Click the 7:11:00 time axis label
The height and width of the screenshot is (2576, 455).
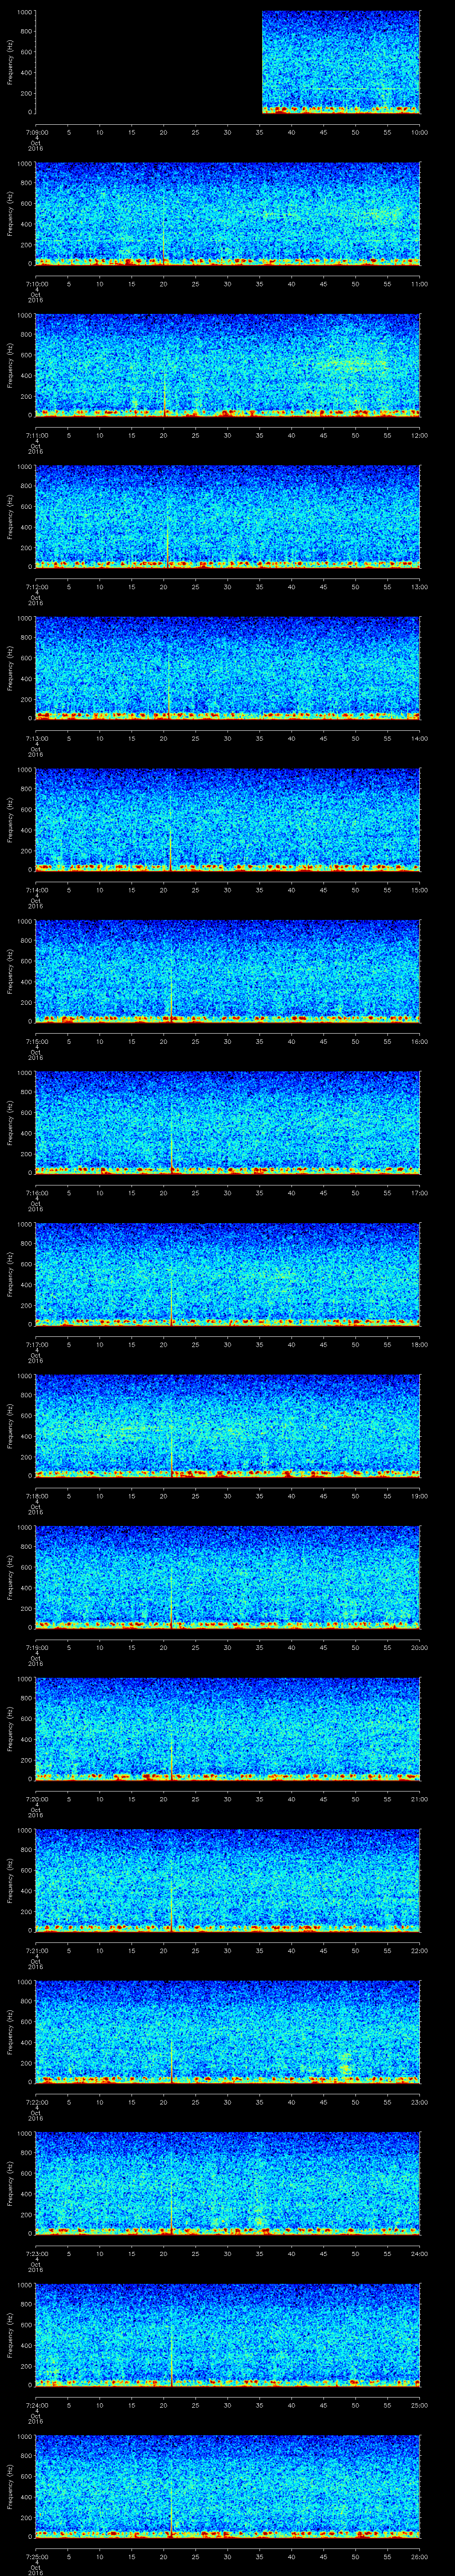click(x=36, y=435)
